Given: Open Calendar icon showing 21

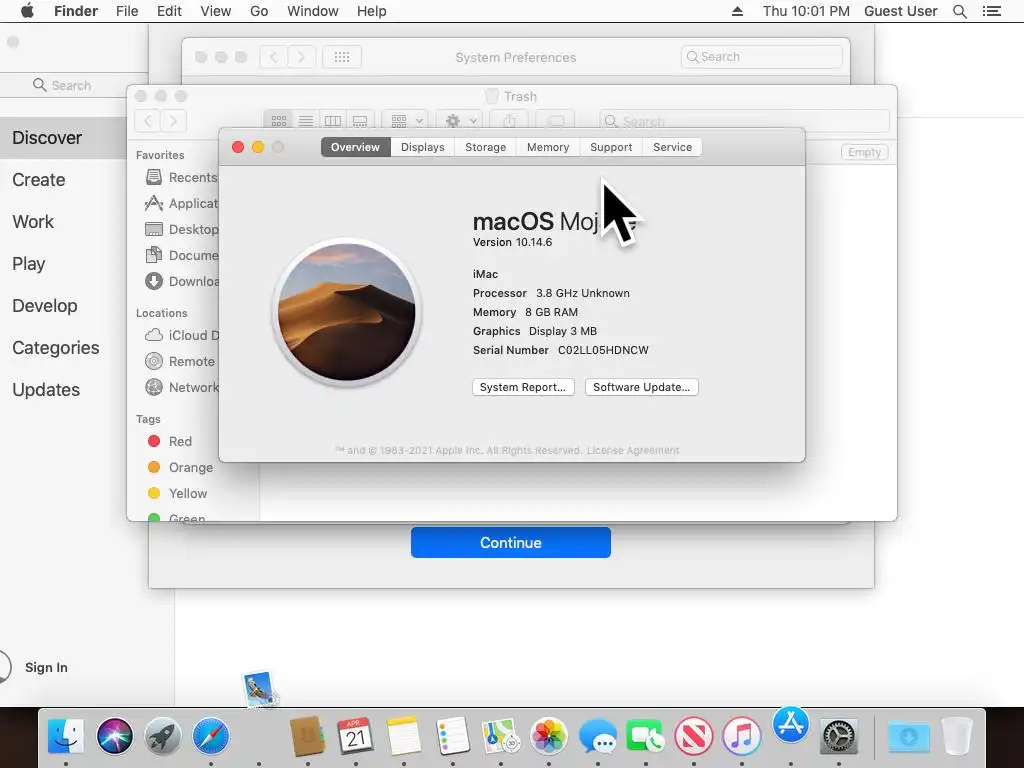Looking at the screenshot, I should pyautogui.click(x=355, y=736).
